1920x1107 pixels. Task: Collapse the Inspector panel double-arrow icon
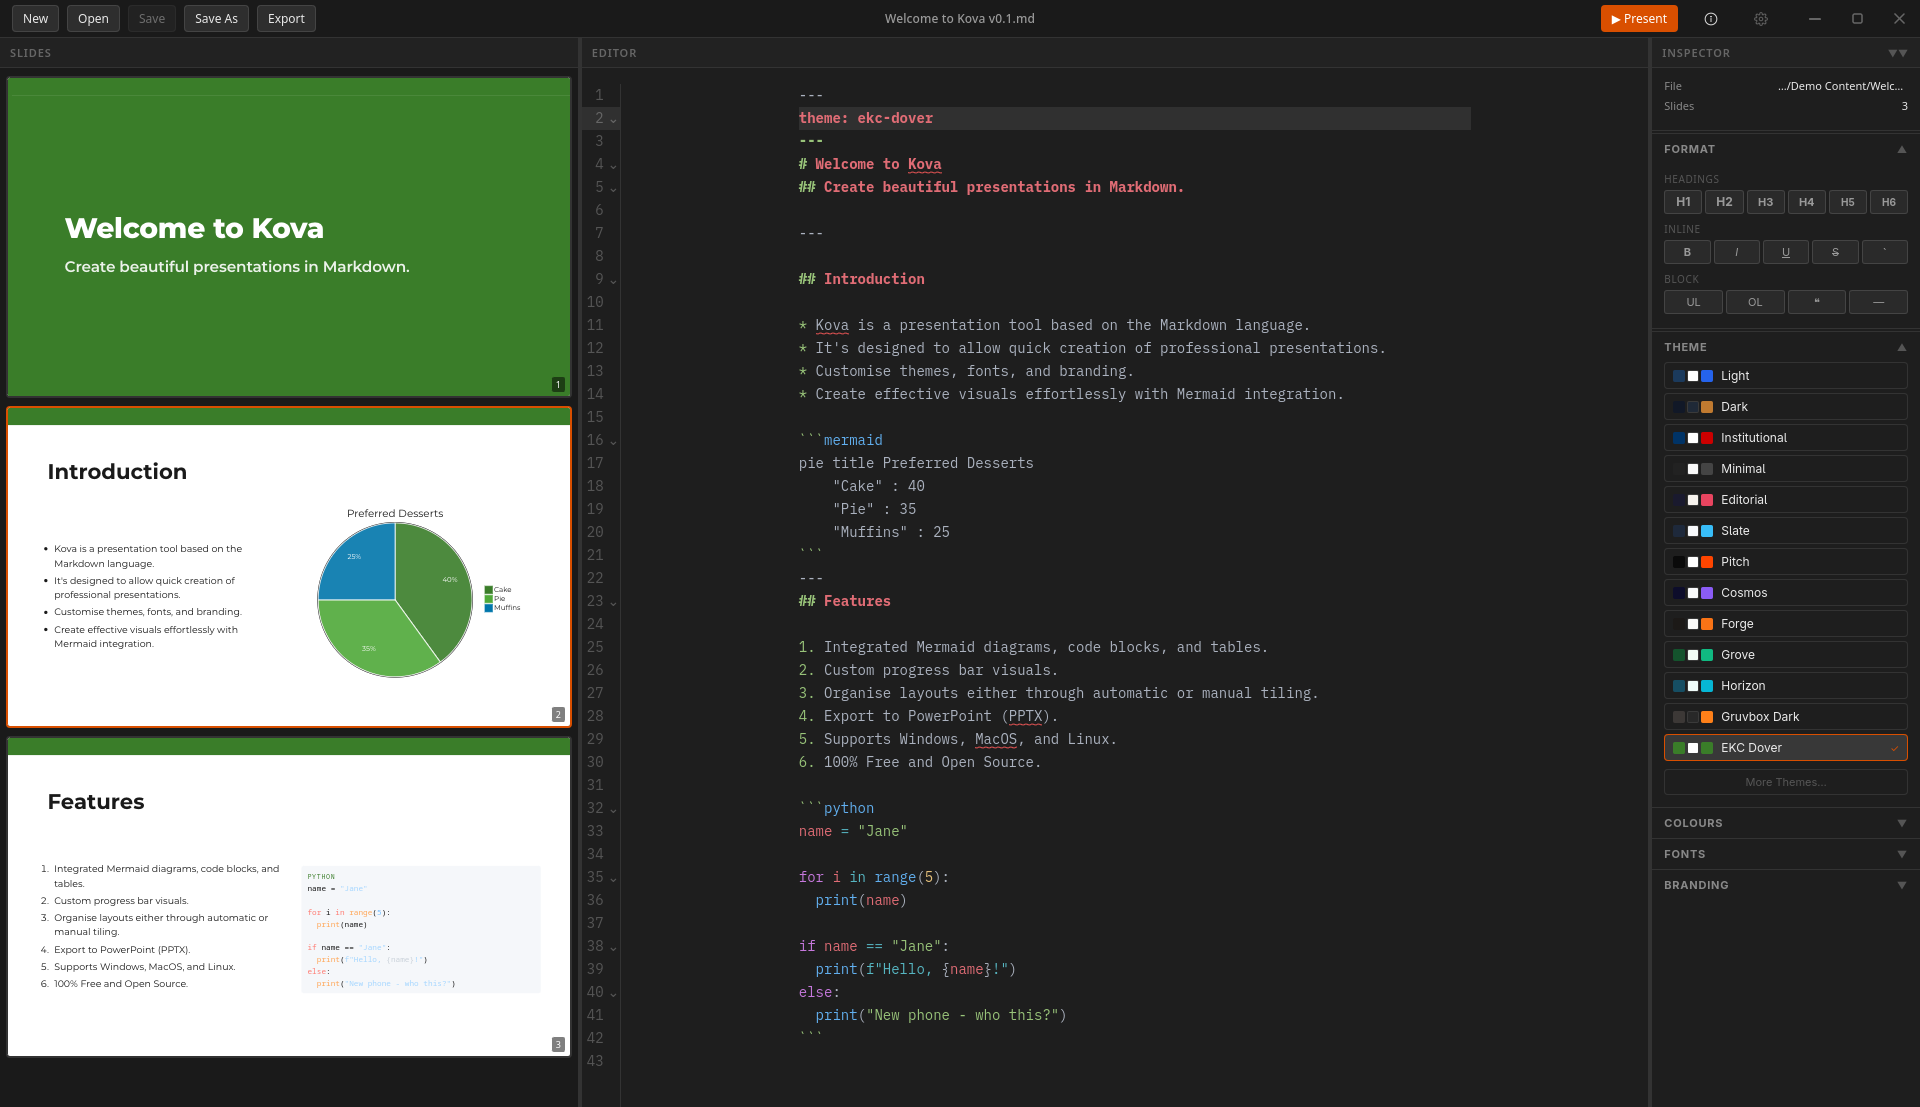pyautogui.click(x=1897, y=53)
